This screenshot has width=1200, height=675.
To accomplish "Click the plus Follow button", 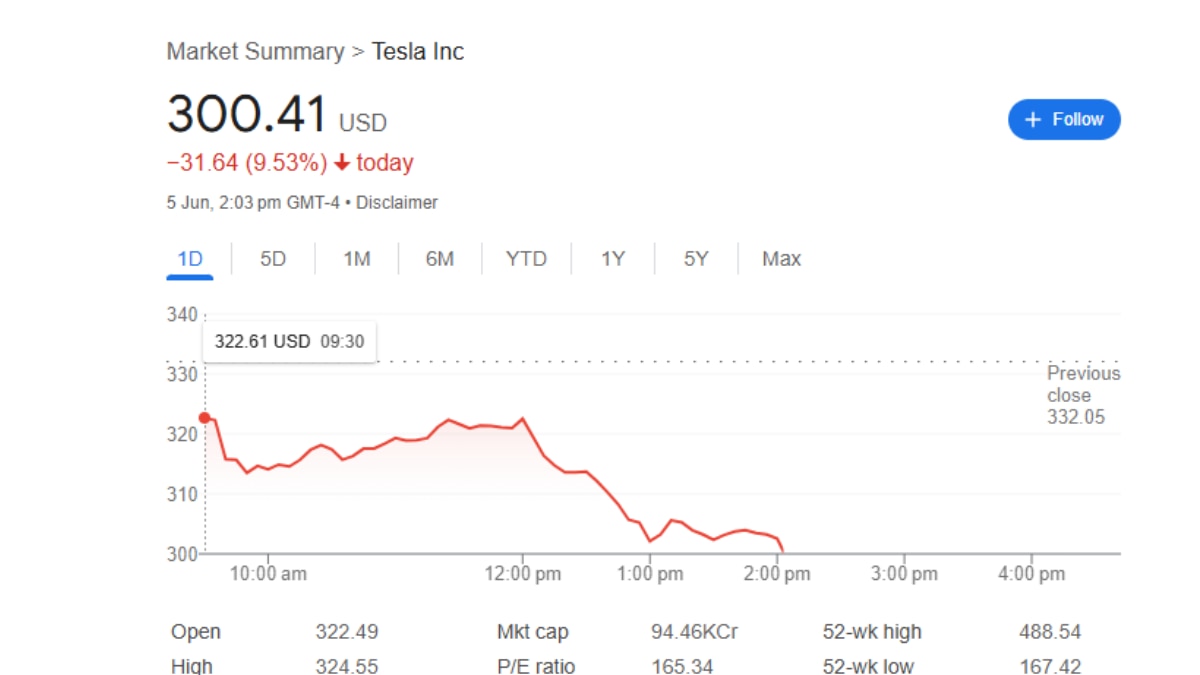I will click(1064, 120).
